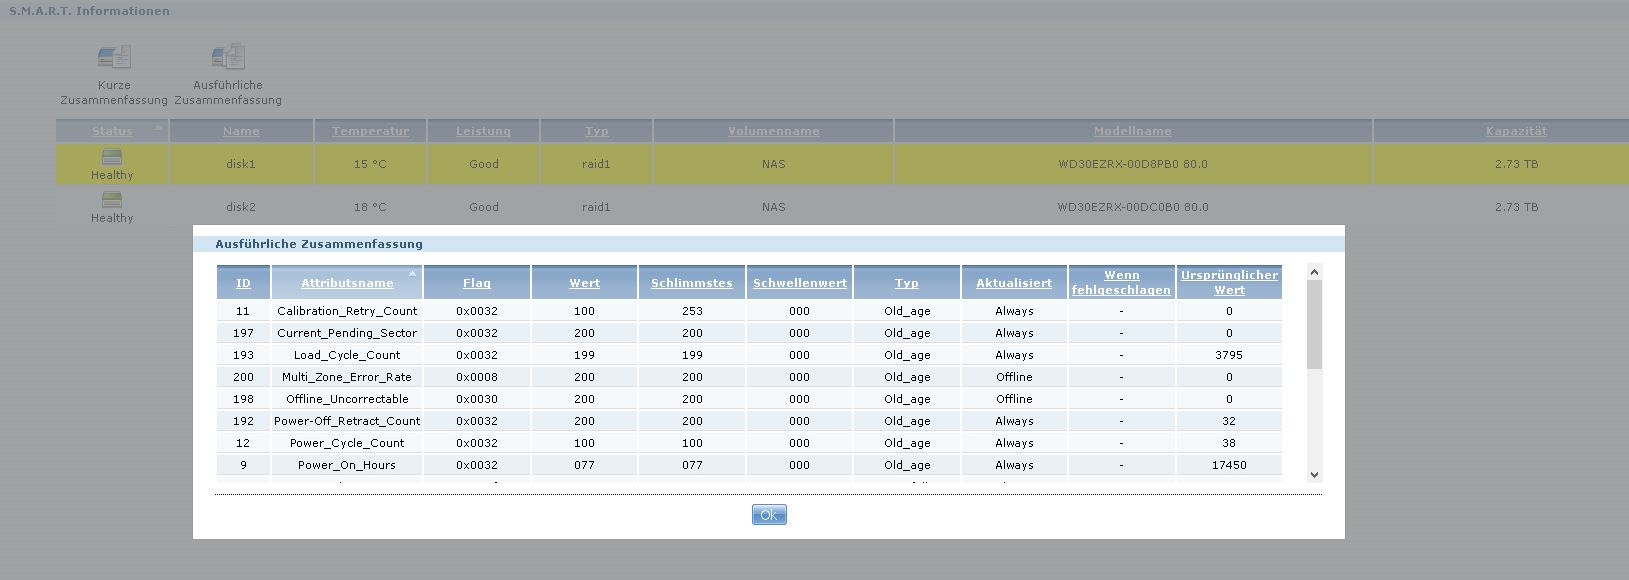This screenshot has width=1629, height=580.
Task: Open the Kurze Zusammenfassung report icon
Action: [114, 57]
